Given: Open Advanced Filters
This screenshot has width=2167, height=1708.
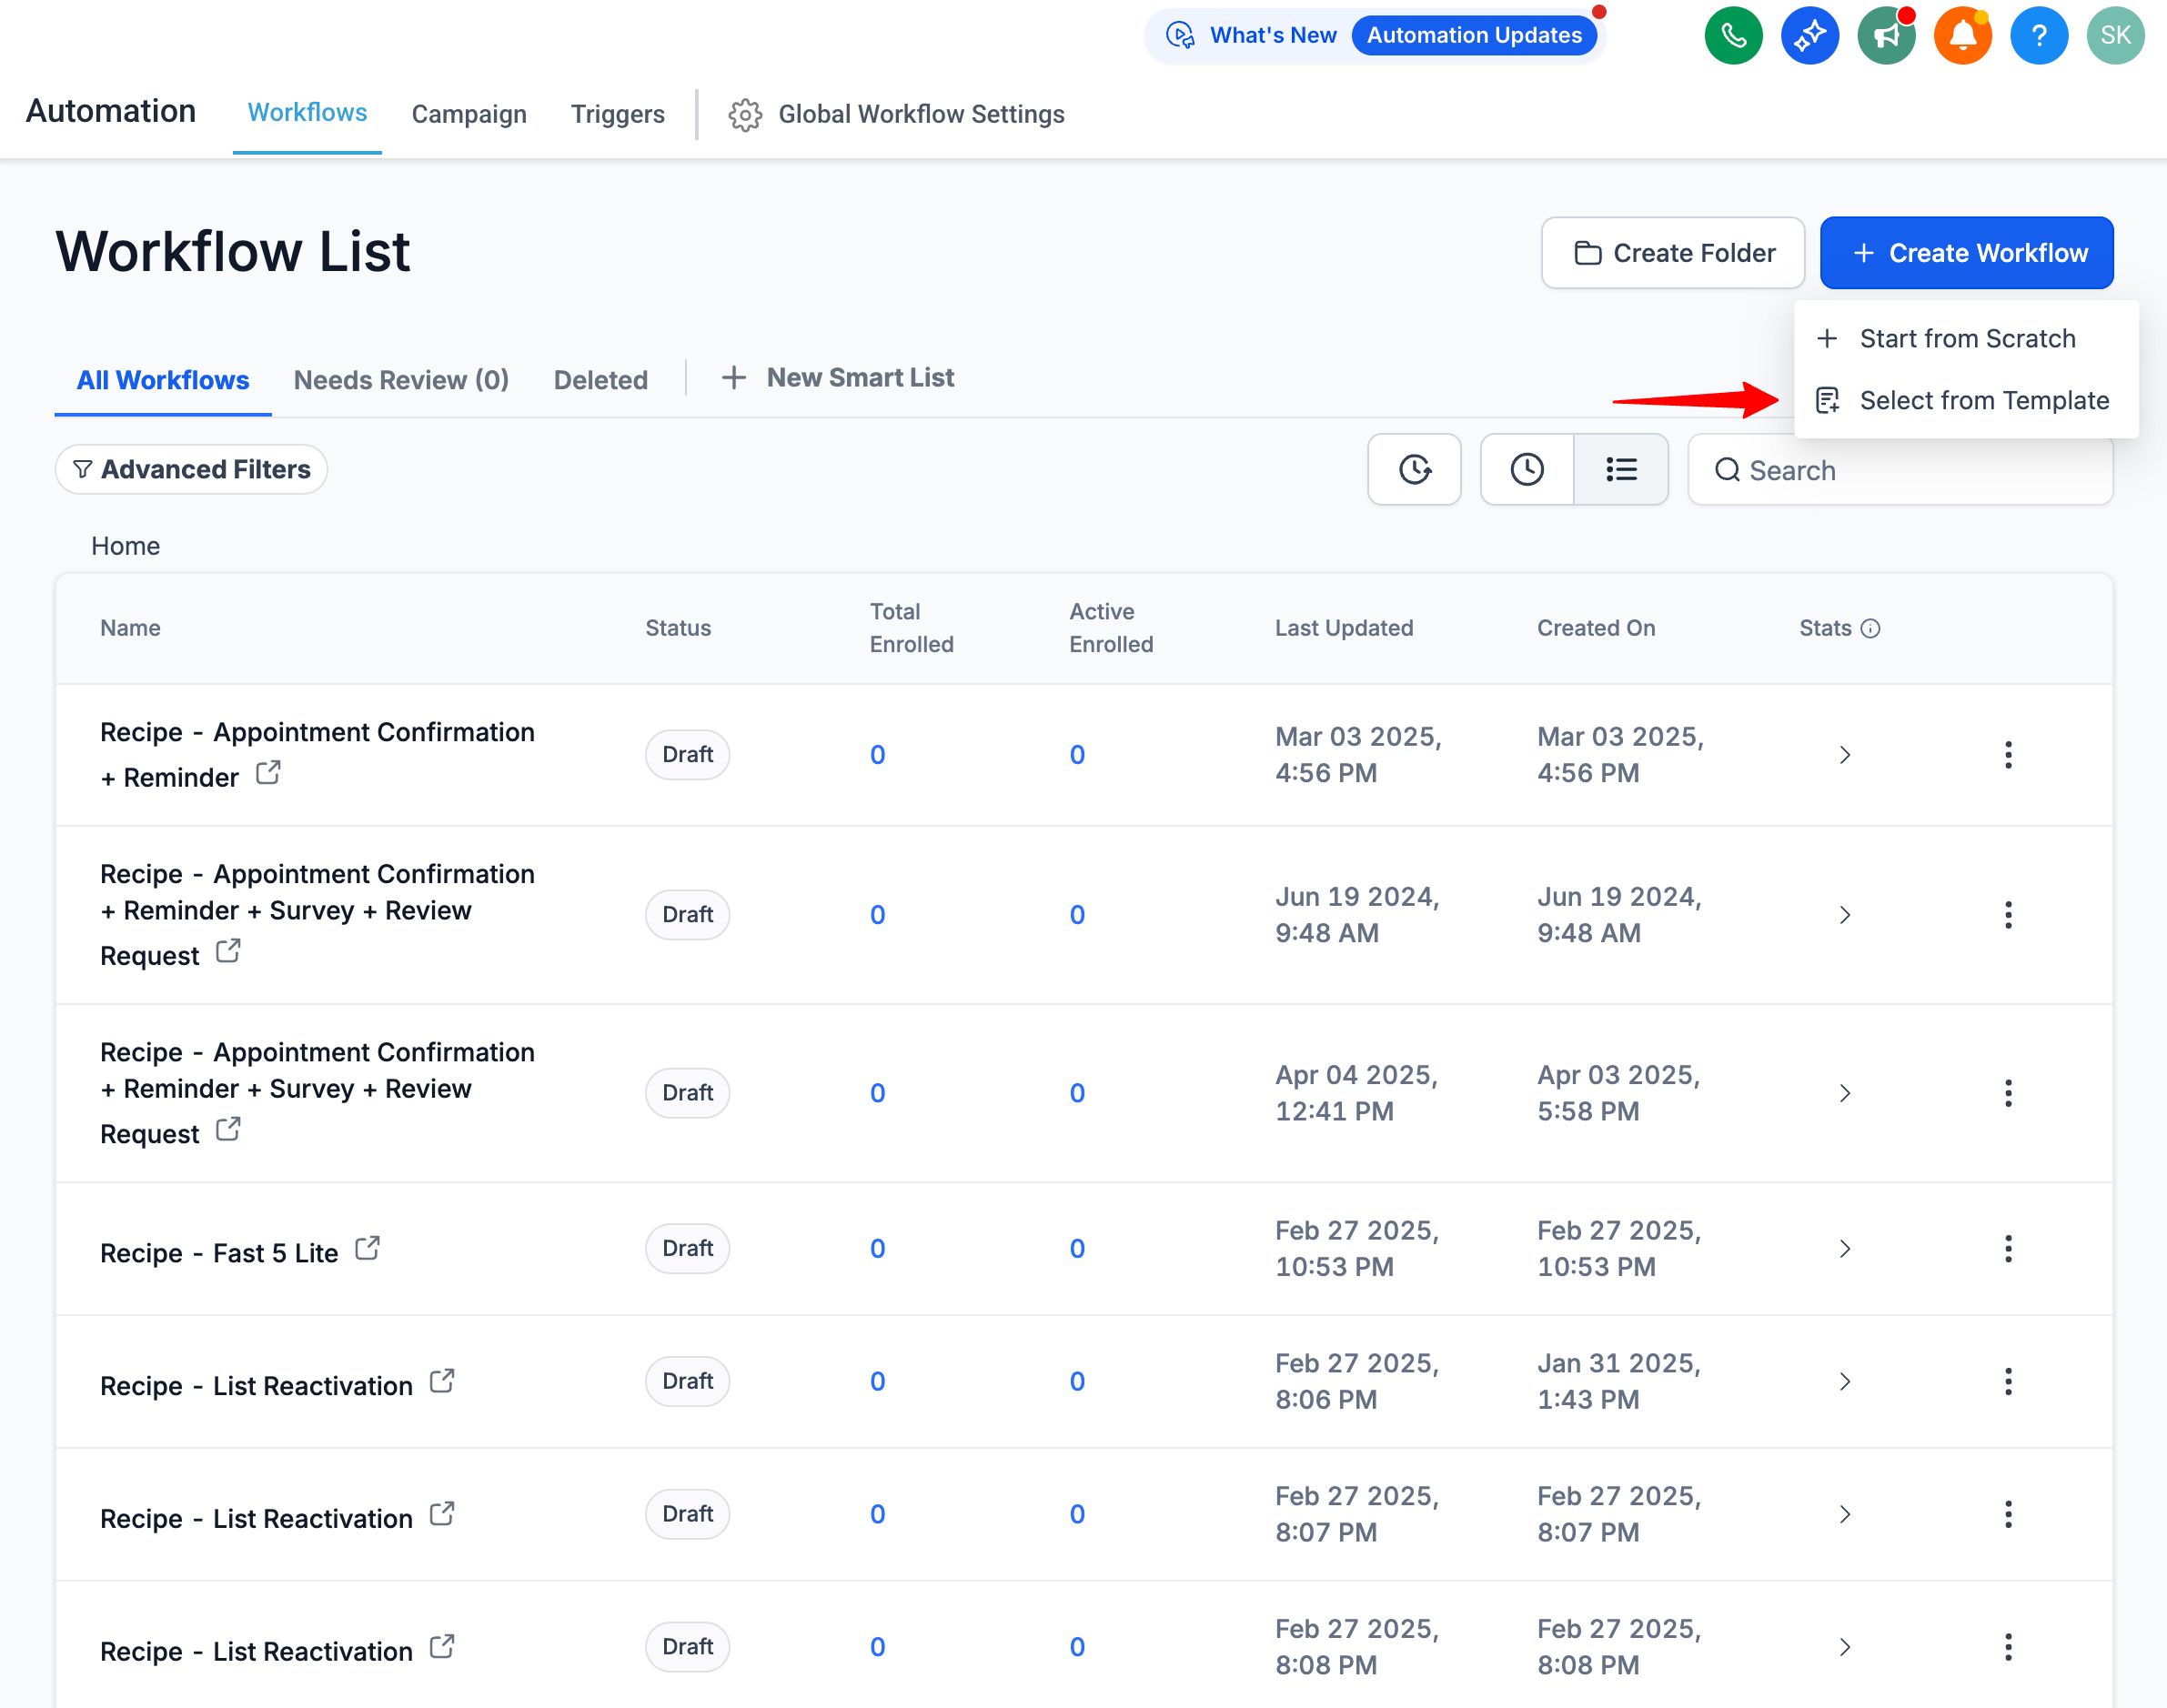Looking at the screenshot, I should click(191, 469).
